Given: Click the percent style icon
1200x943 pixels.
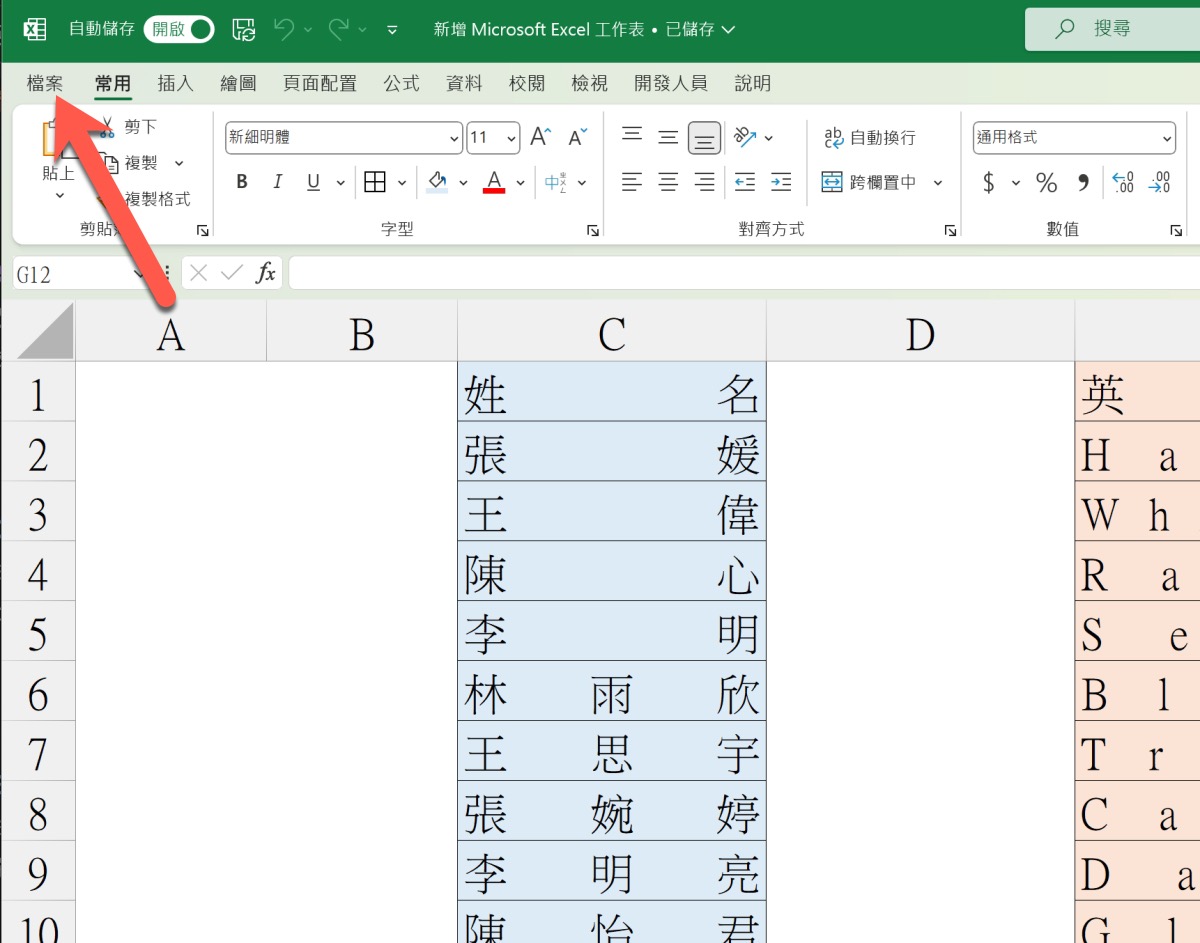Looking at the screenshot, I should [x=1046, y=182].
